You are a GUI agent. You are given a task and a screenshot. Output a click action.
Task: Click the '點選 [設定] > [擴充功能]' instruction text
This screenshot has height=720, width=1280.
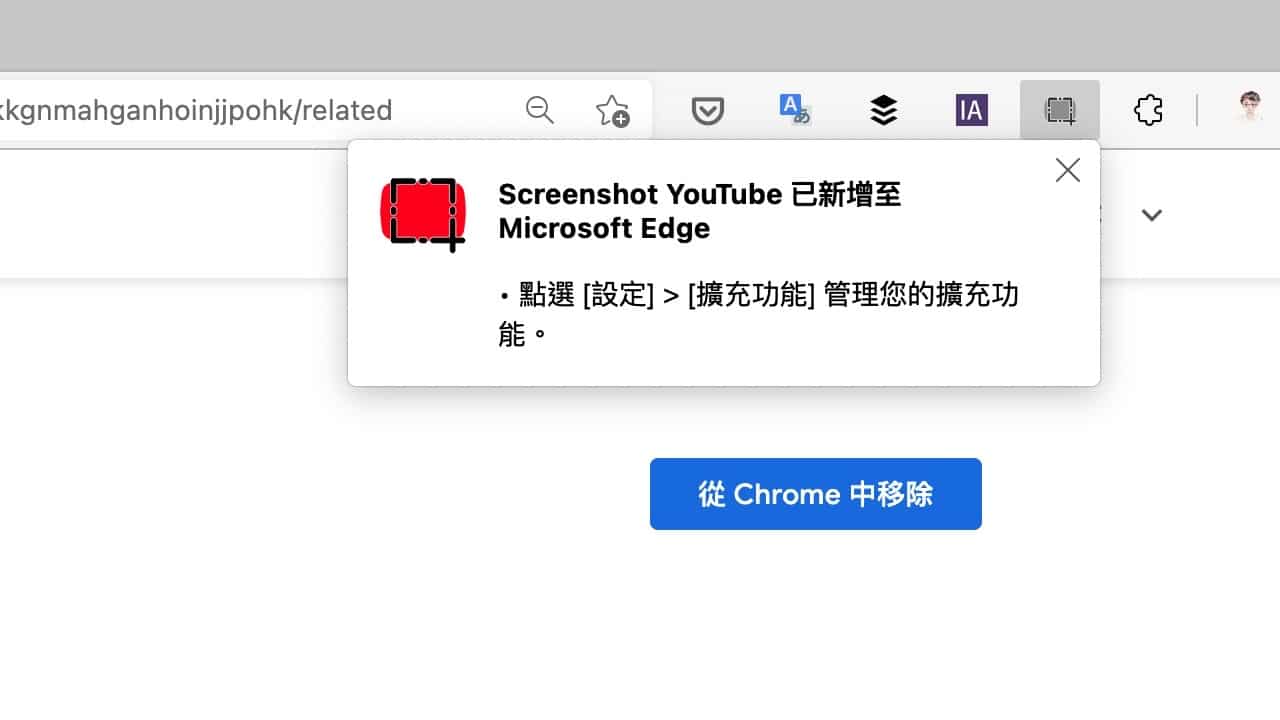758,314
